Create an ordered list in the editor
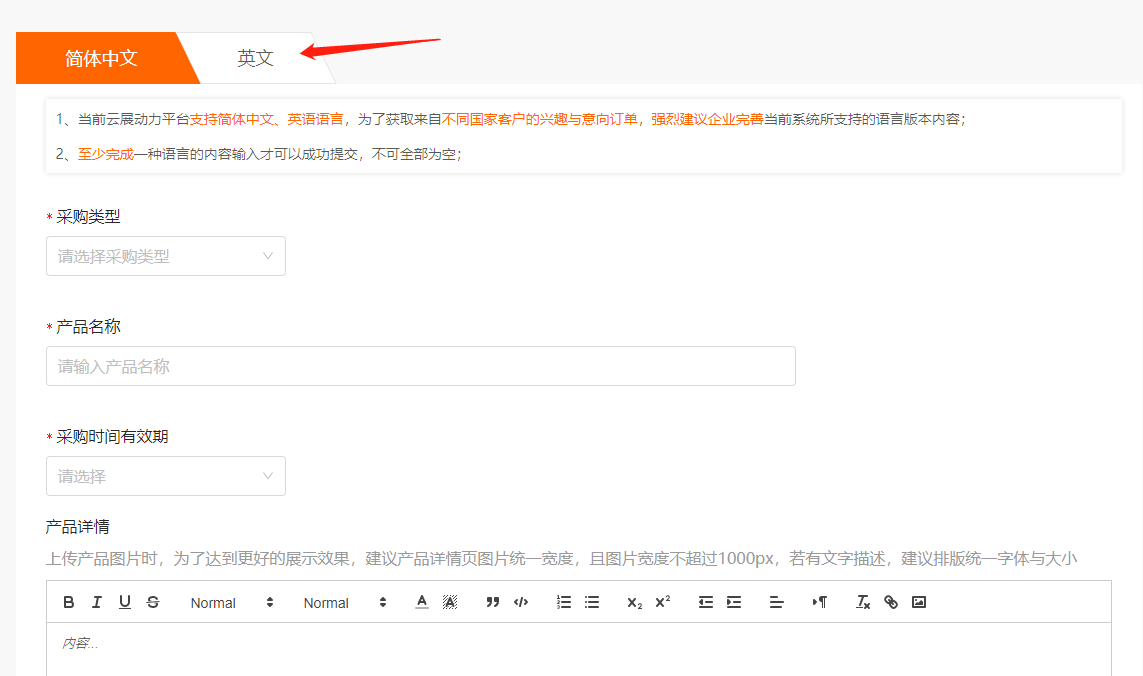The height and width of the screenshot is (676, 1143). (563, 602)
